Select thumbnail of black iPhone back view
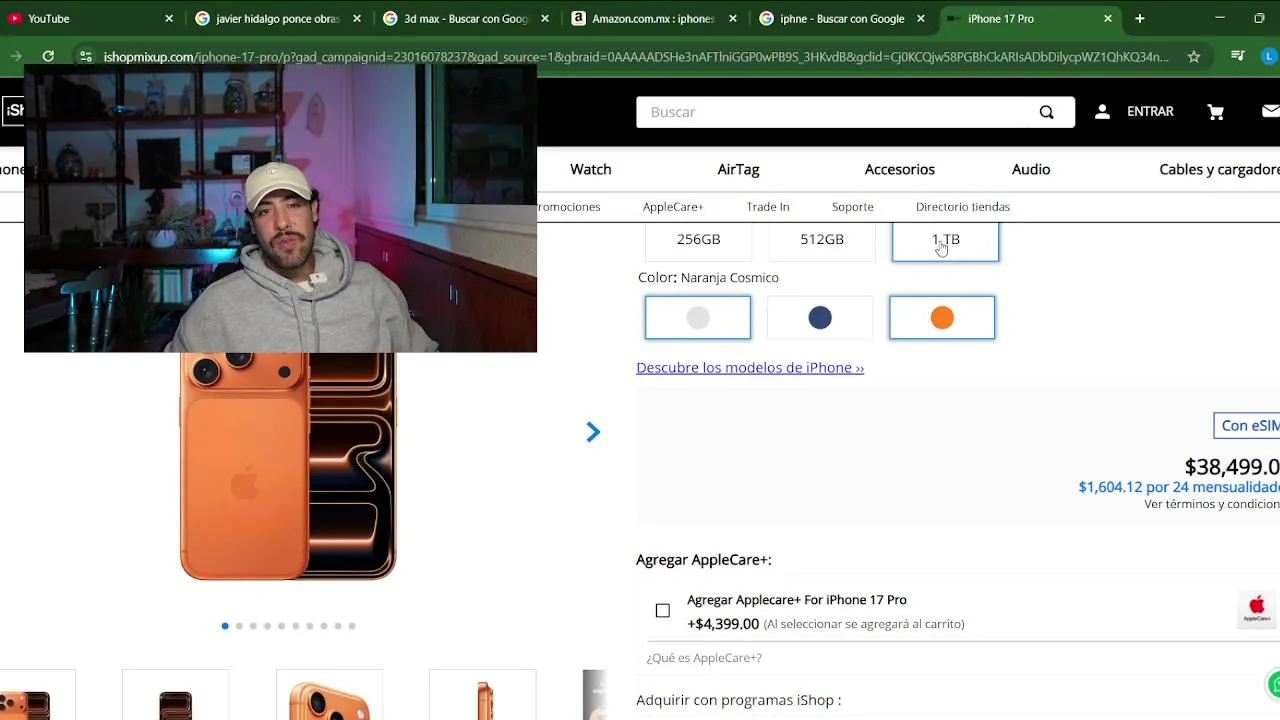Viewport: 1280px width, 720px height. pos(175,697)
